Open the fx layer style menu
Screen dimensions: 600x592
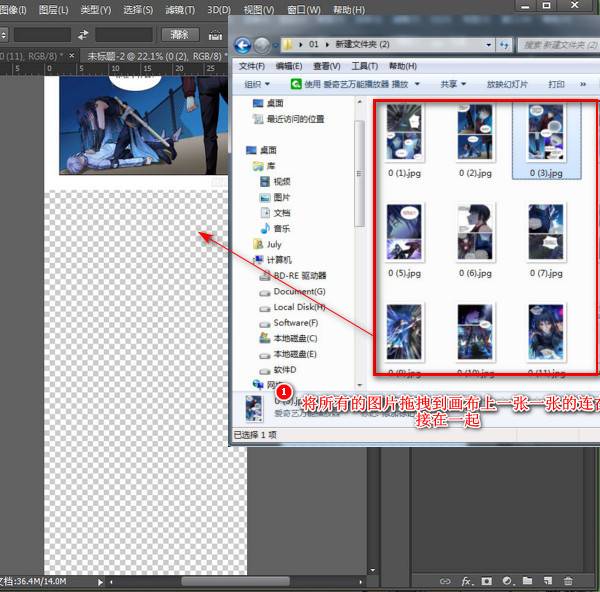point(467,581)
